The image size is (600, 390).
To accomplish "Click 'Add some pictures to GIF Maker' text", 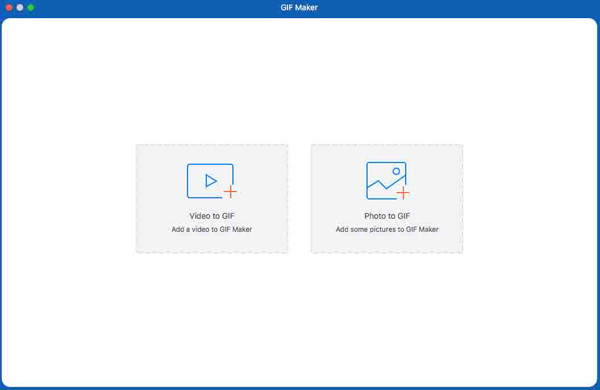I will click(387, 229).
